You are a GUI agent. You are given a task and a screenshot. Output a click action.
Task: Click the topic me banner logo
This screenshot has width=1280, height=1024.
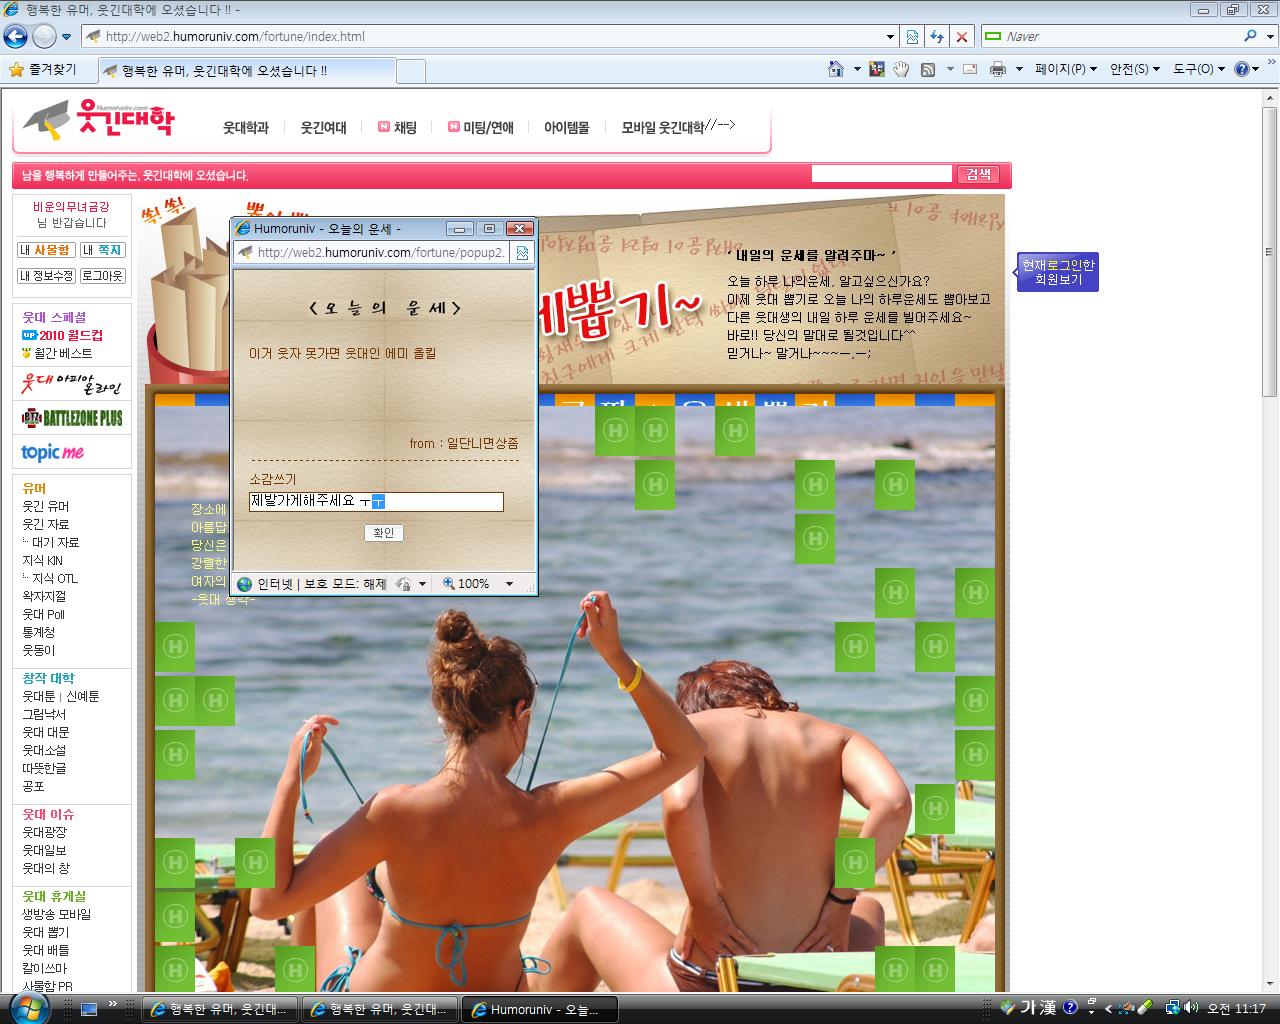pos(53,452)
